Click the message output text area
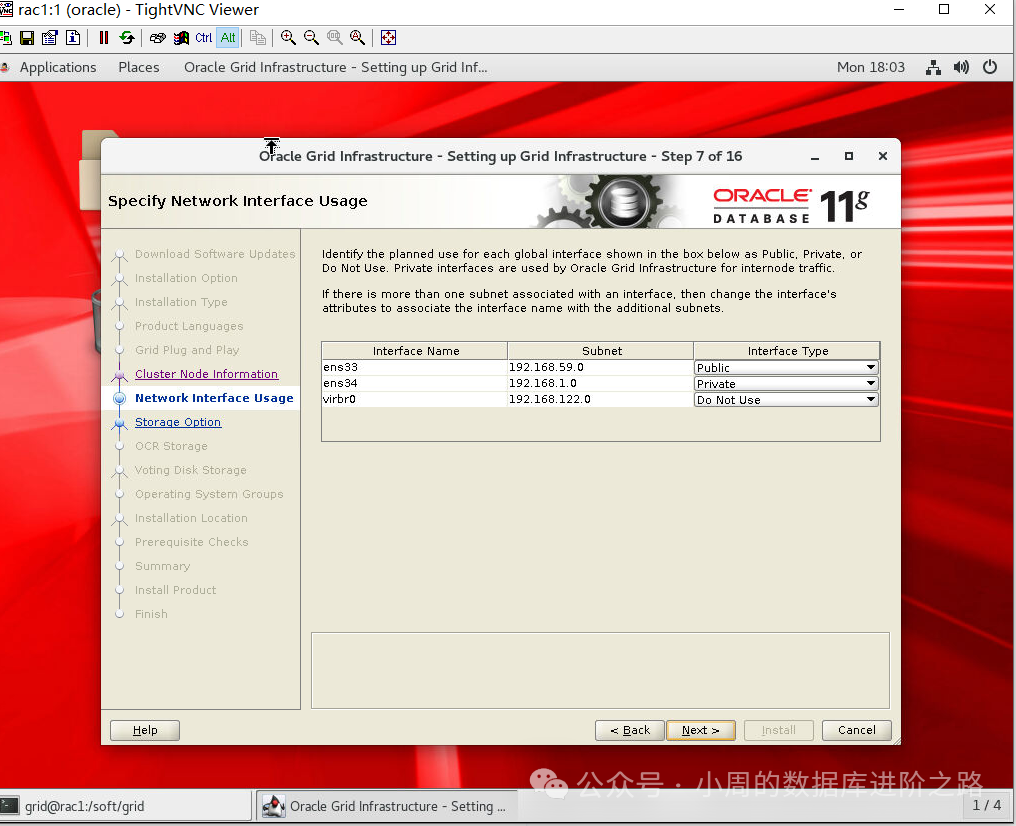This screenshot has width=1016, height=826. 600,671
